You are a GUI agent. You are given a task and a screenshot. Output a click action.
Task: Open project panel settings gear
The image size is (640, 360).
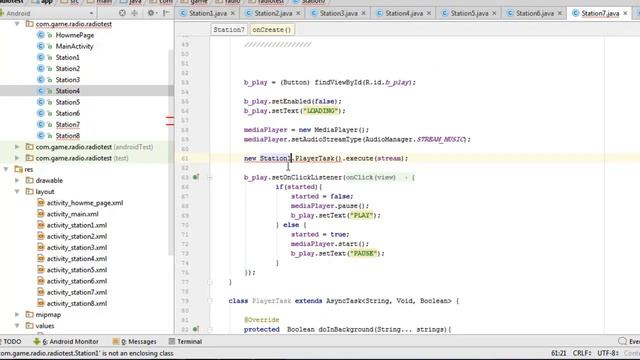click(x=151, y=13)
